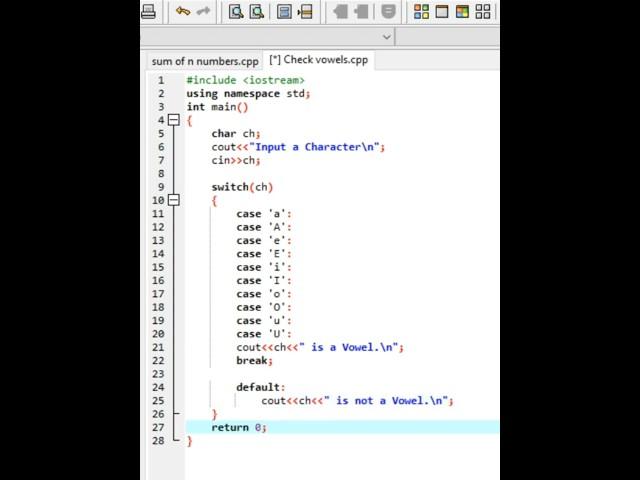The height and width of the screenshot is (480, 640).
Task: Click the Print icon in the toolbar
Action: 148,11
